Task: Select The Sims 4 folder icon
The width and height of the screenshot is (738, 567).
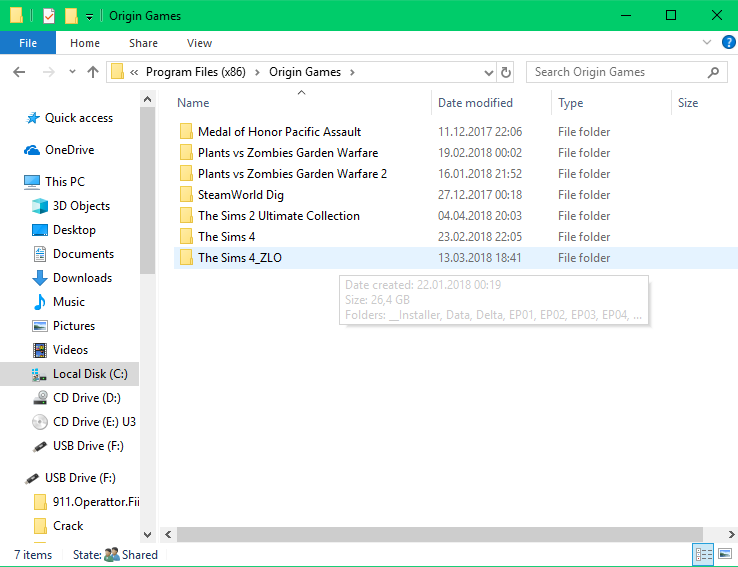Action: tap(186, 237)
